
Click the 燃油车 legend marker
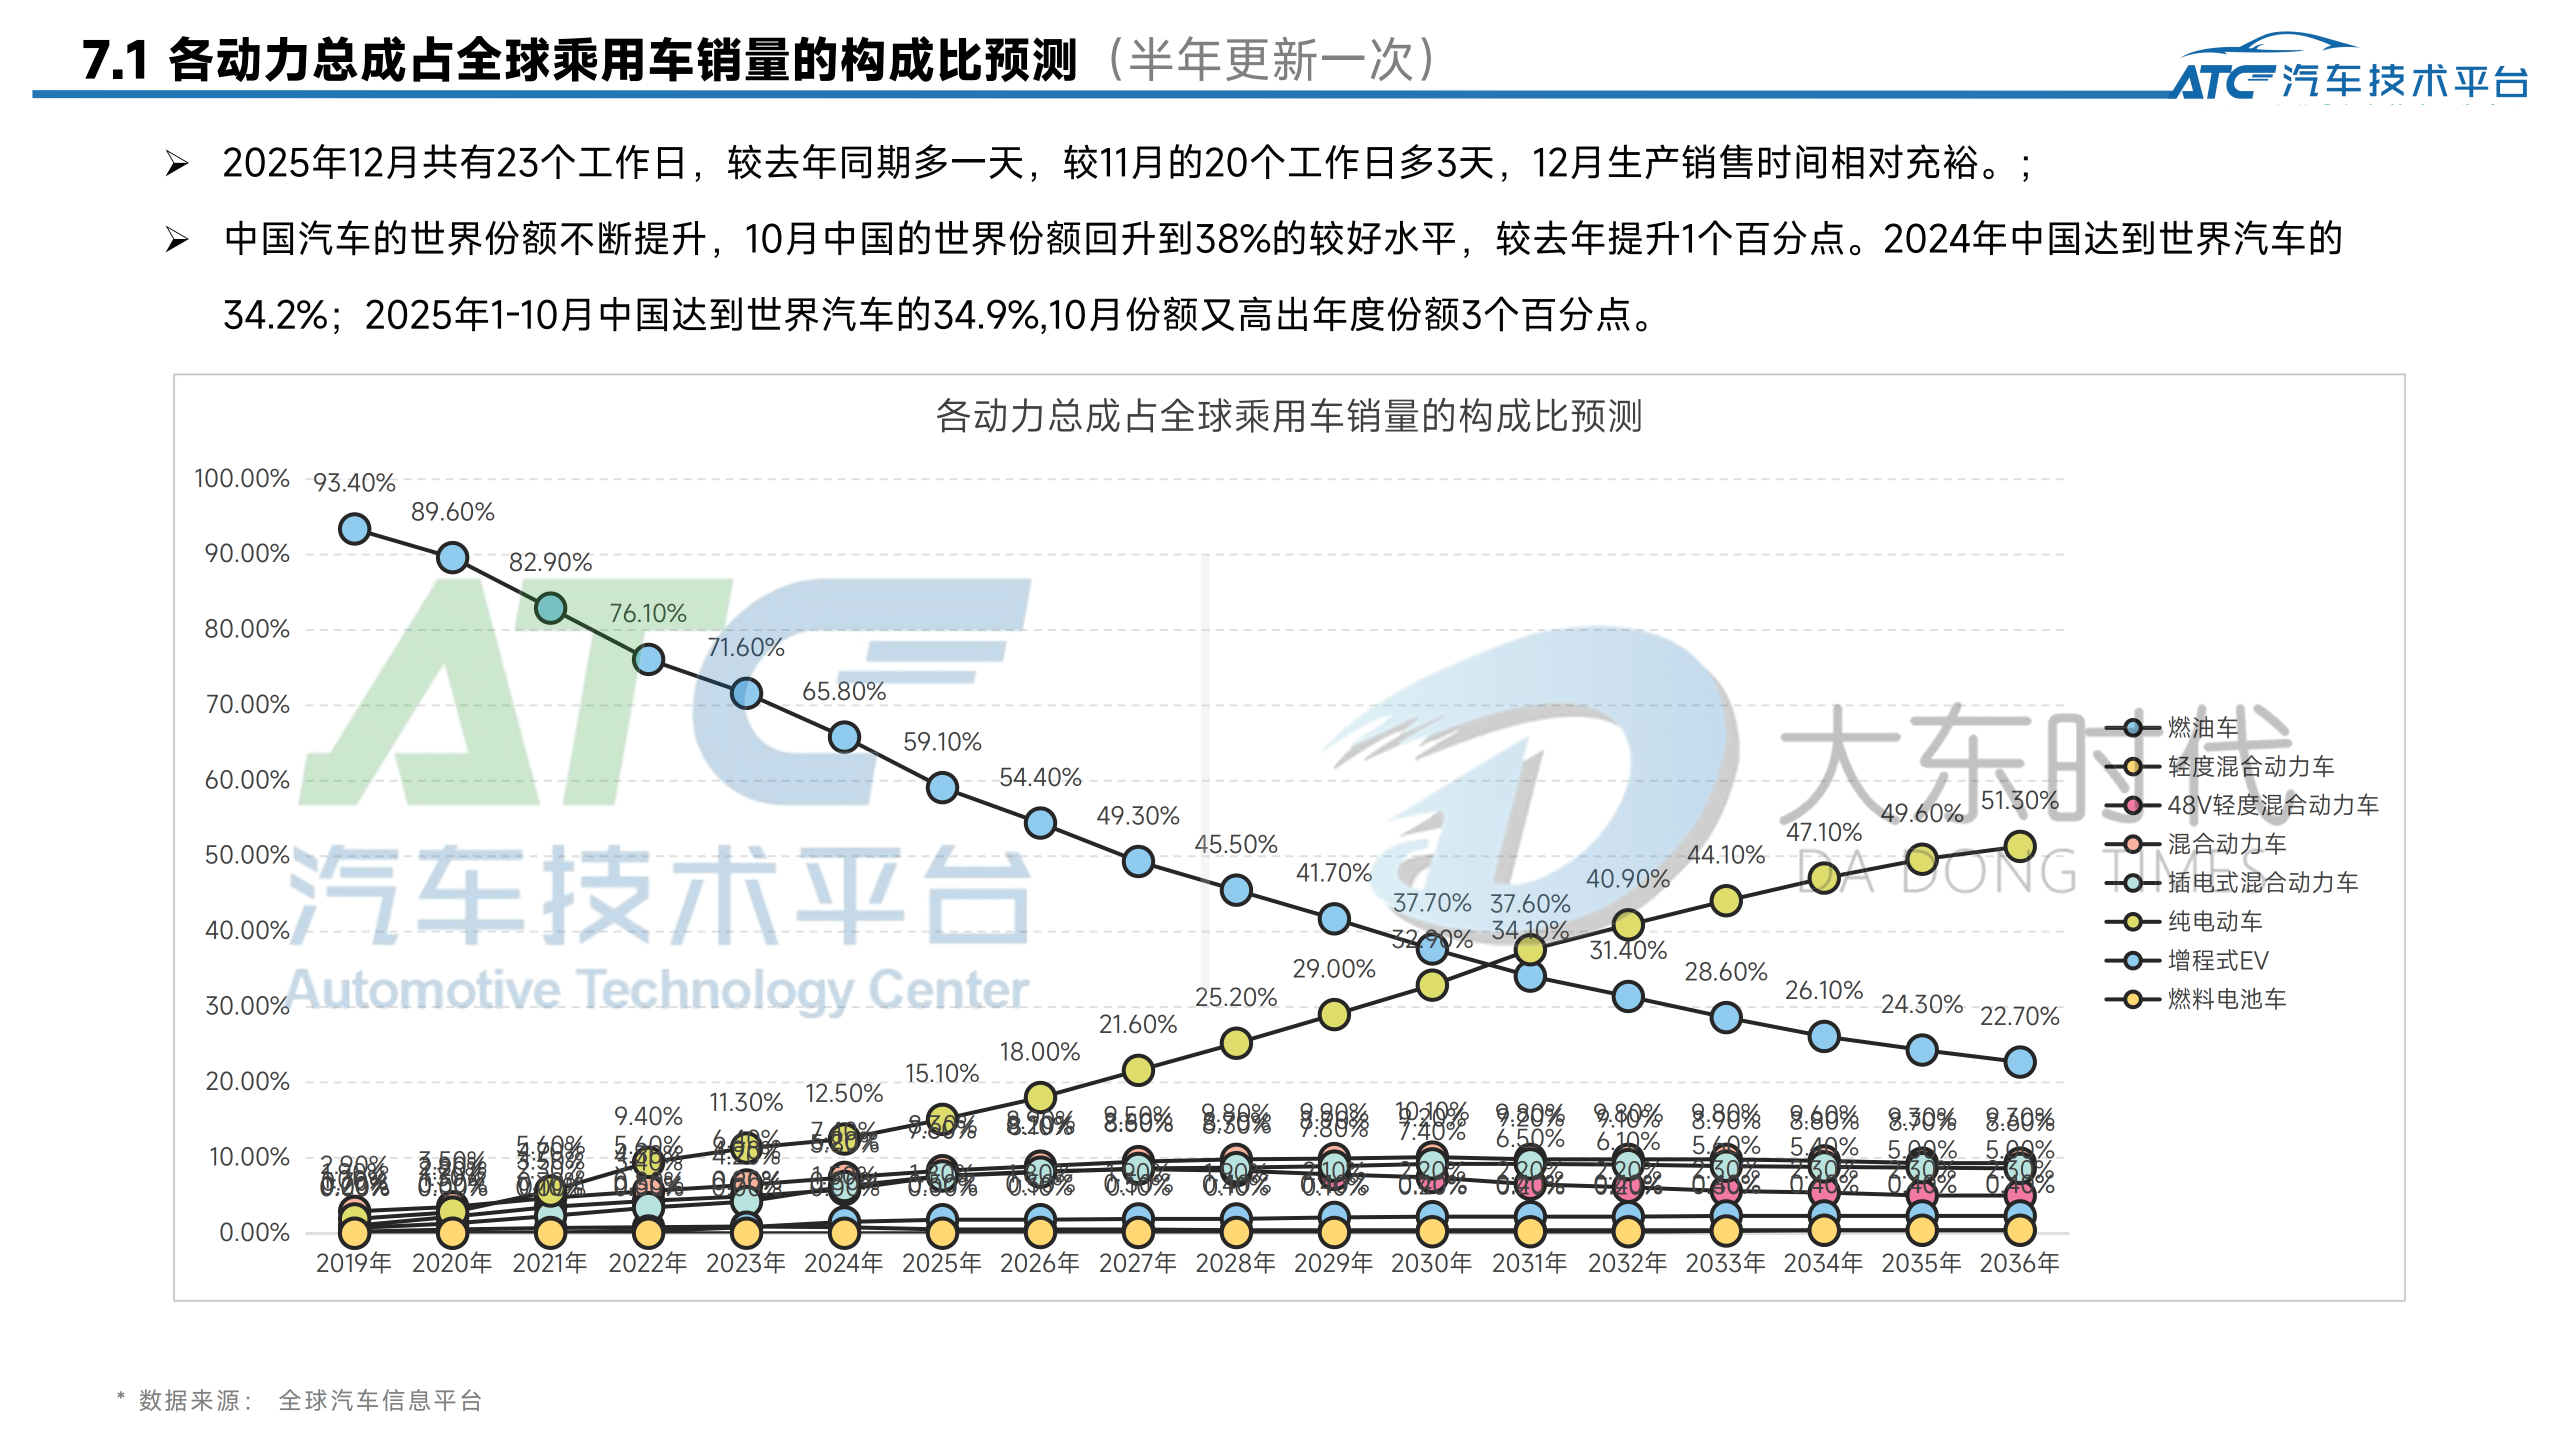tap(2132, 728)
